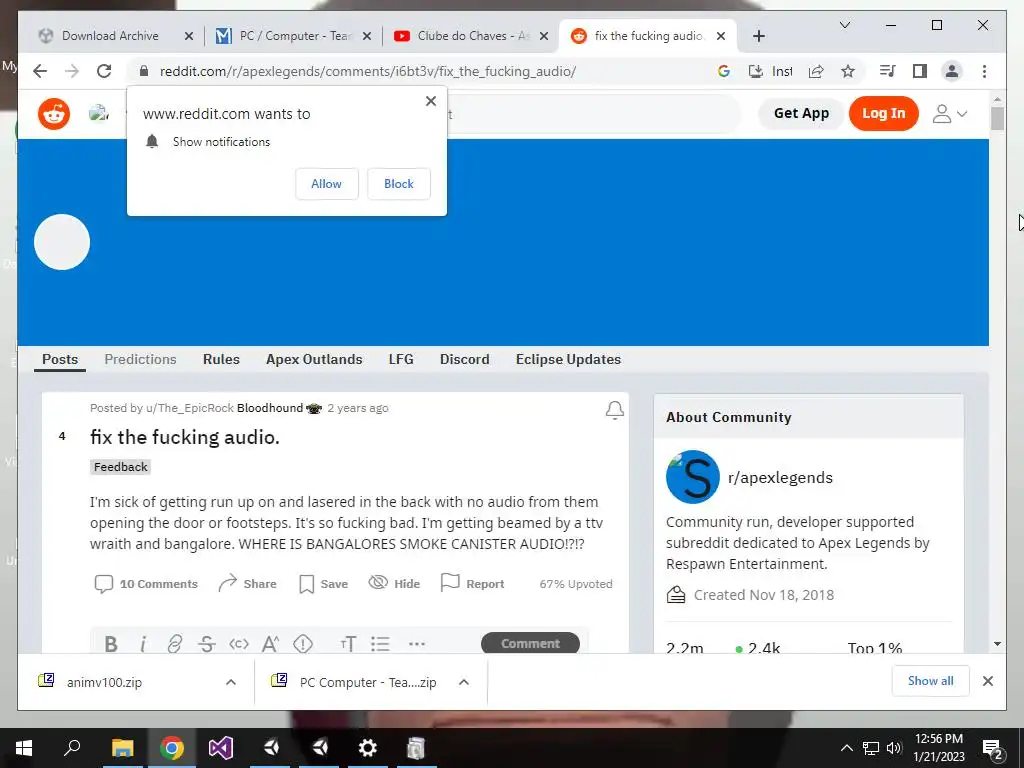Viewport: 1024px width, 768px height.
Task: Click the Get App button
Action: [x=801, y=113]
